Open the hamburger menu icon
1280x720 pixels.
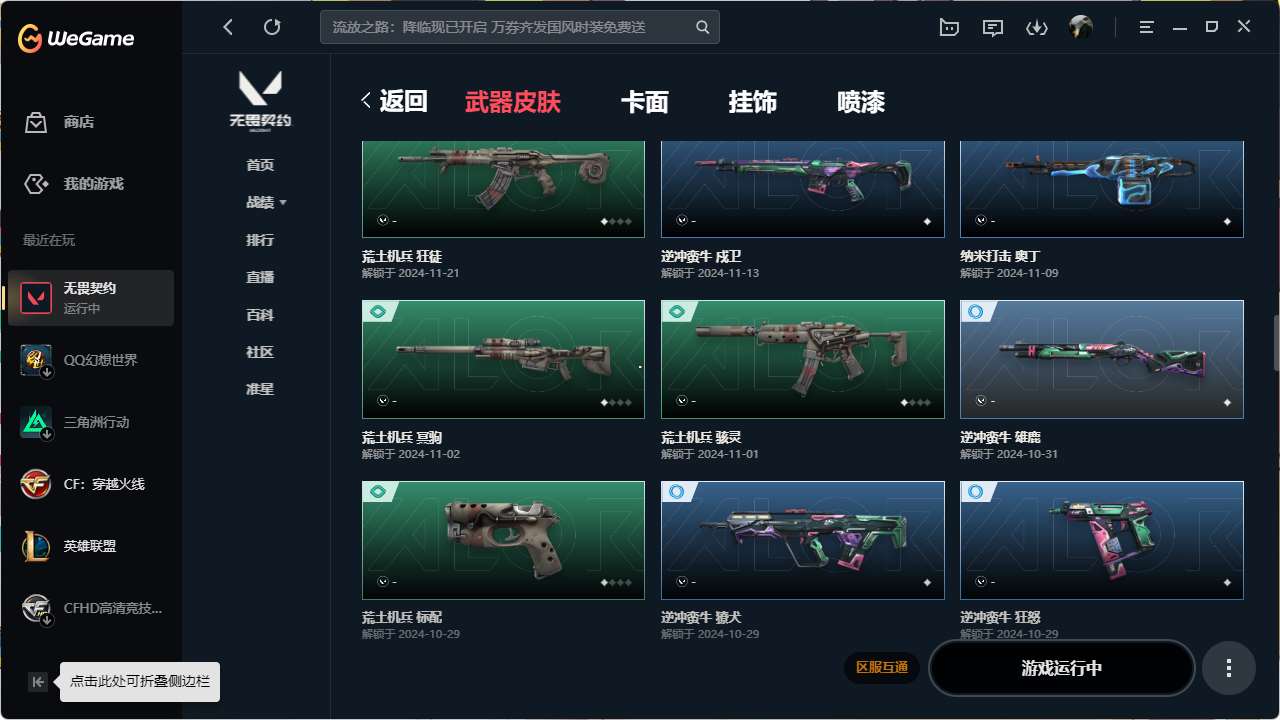1147,27
